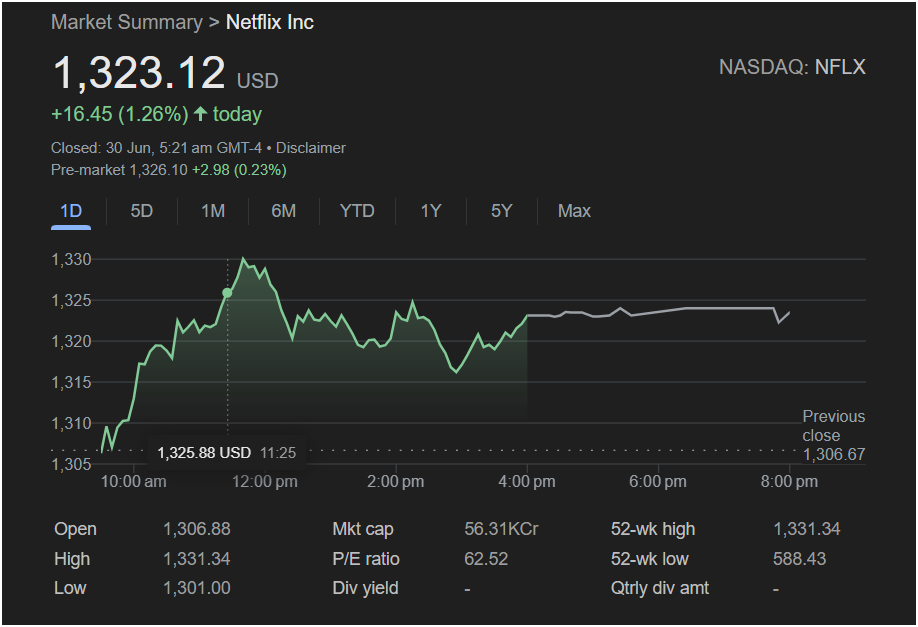Click the 1,325.88 USD tooltip value
This screenshot has width=918, height=627.
click(204, 453)
